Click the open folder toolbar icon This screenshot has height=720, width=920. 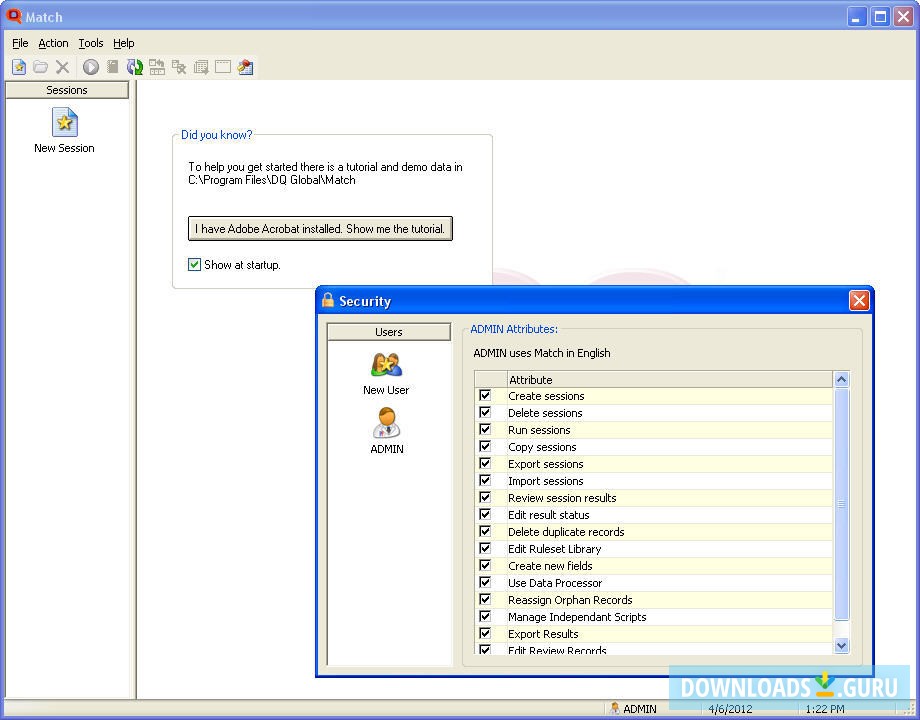pyautogui.click(x=40, y=67)
